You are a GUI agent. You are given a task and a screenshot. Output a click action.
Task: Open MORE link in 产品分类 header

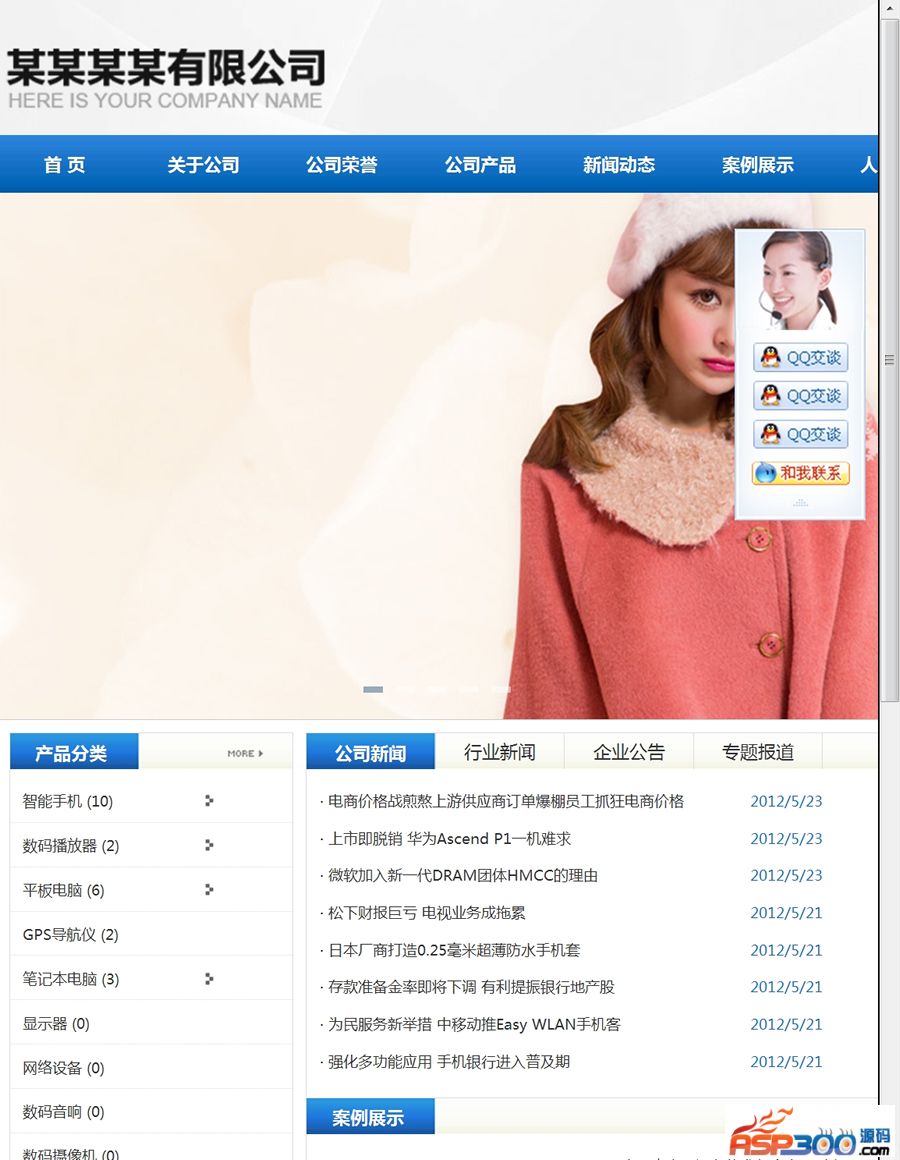point(245,753)
